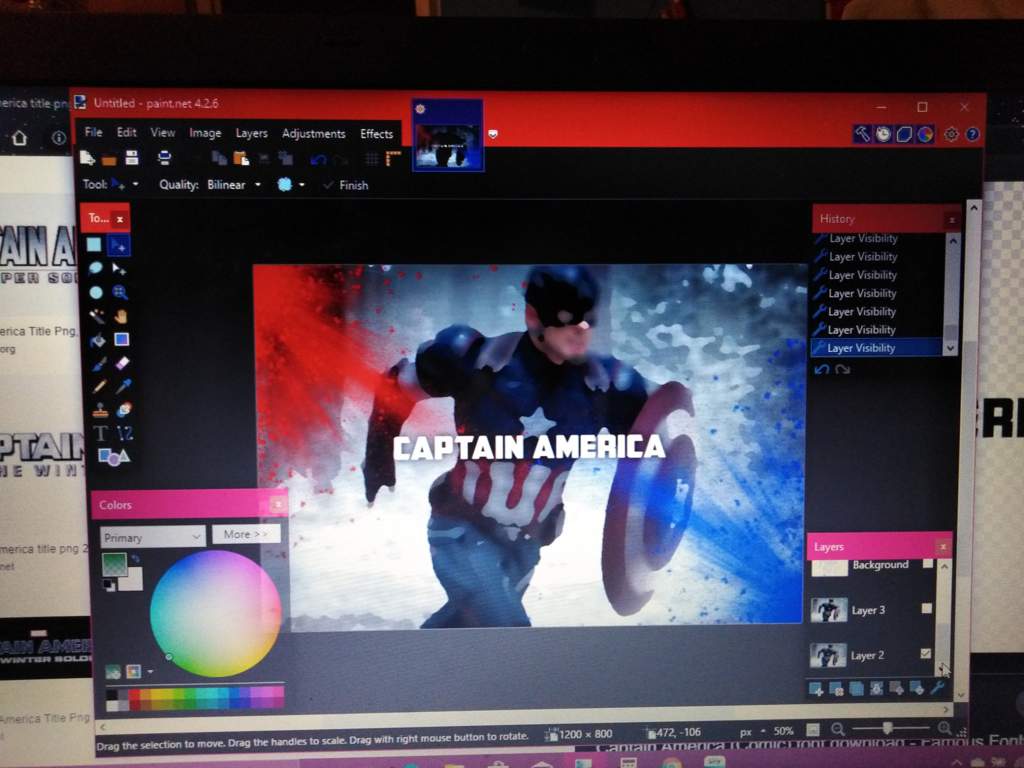Select the Move Selected Pixels tool

(x=120, y=245)
